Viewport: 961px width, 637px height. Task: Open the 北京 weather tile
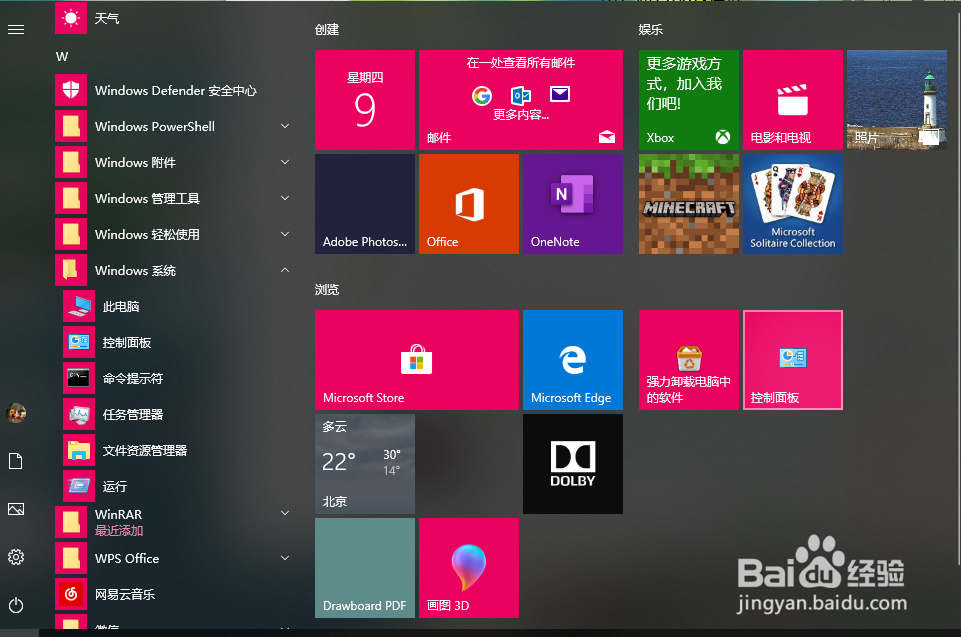click(x=365, y=464)
